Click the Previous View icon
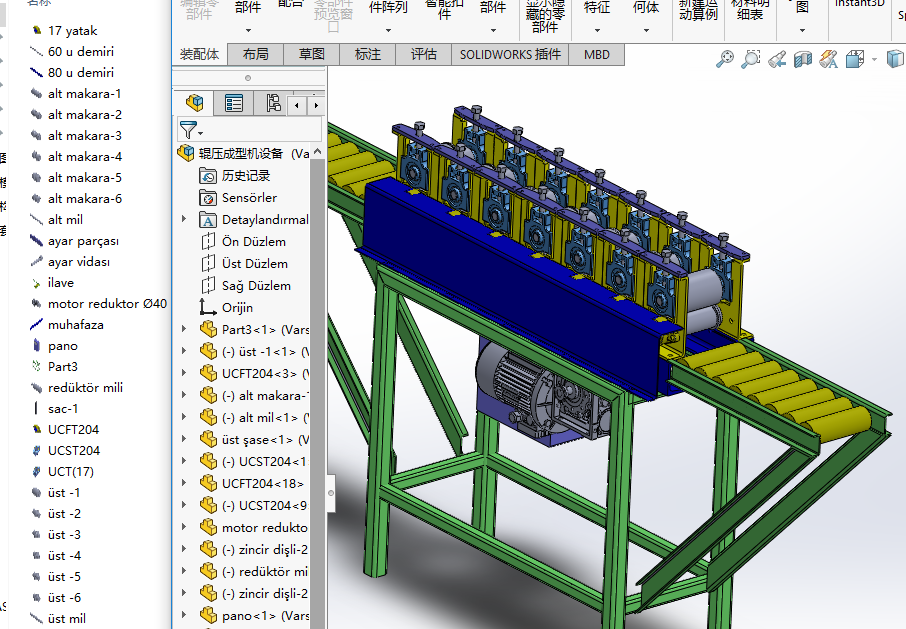The height and width of the screenshot is (629, 906). 777,60
